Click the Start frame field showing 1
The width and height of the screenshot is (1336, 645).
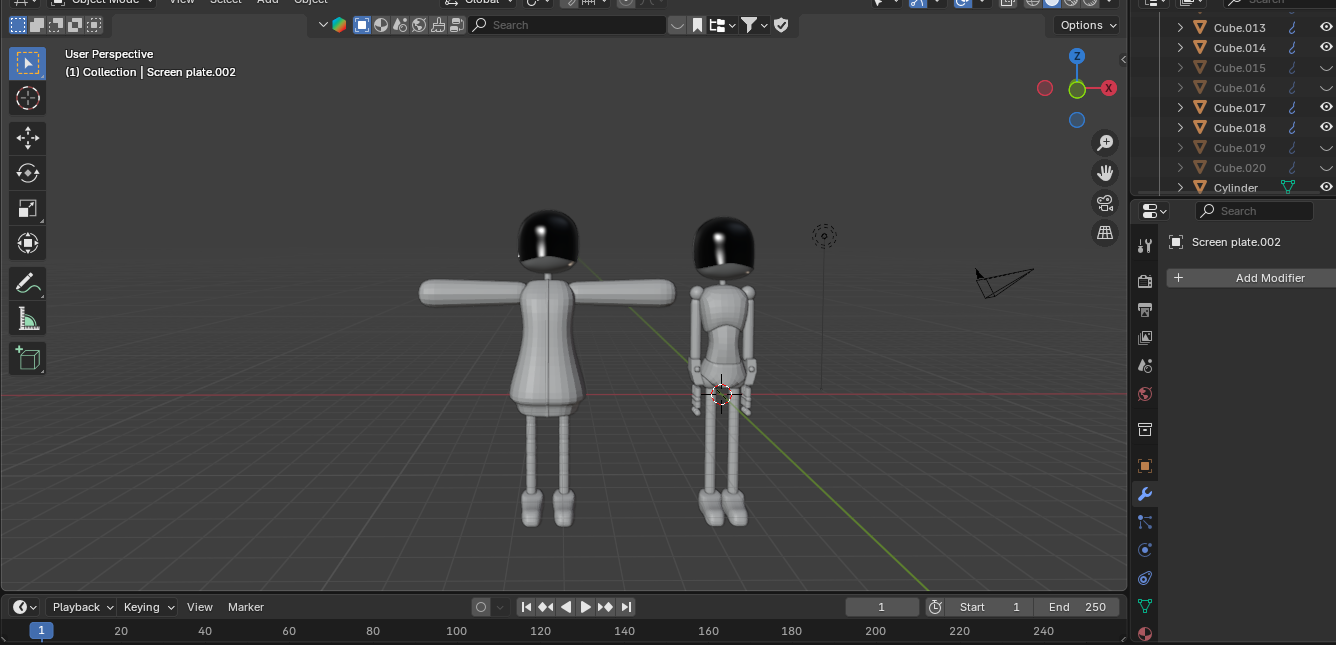point(990,607)
